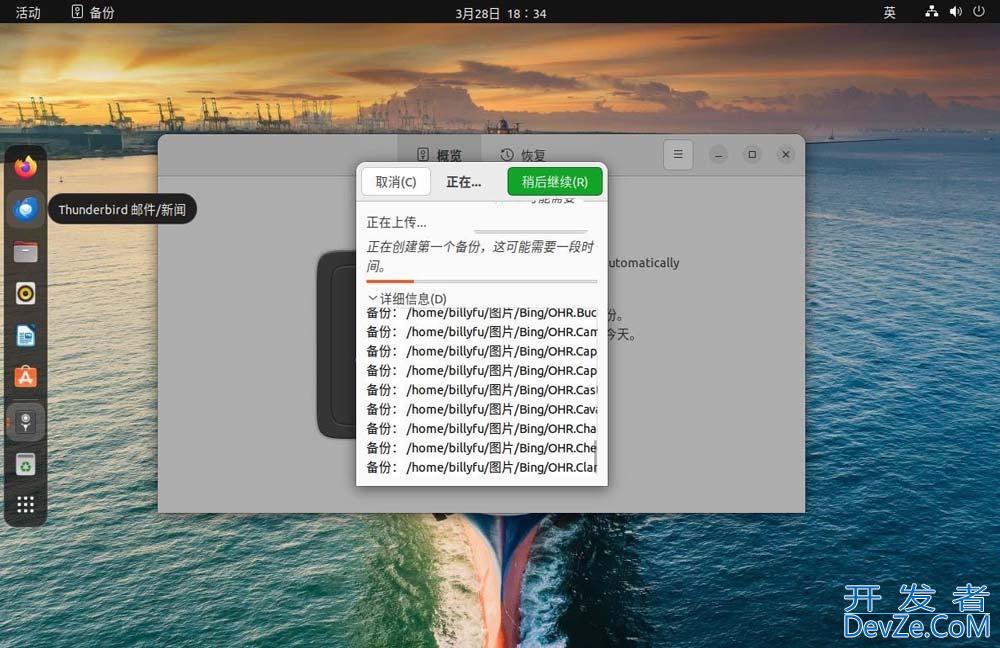
Task: Minimize the Backups window
Action: tap(719, 154)
